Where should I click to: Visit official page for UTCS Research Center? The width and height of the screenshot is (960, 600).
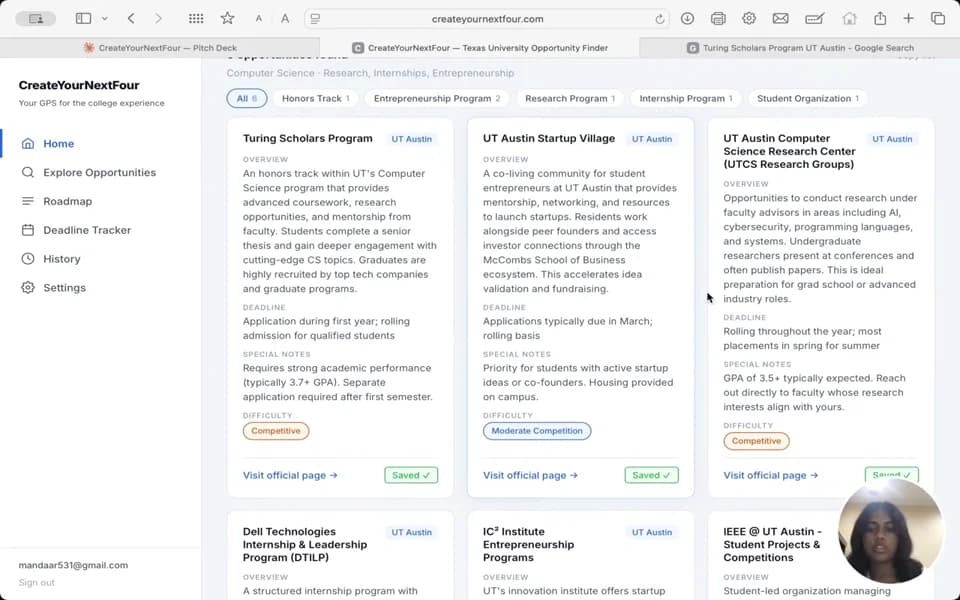point(771,475)
